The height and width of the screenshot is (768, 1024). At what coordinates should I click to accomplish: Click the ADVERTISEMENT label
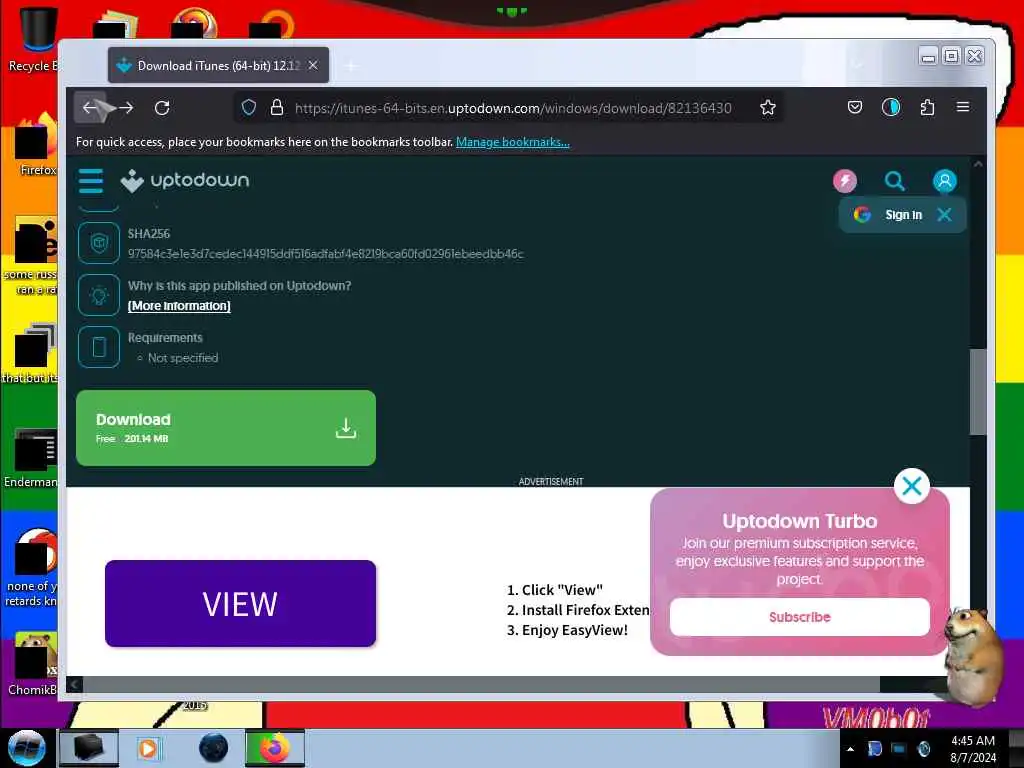coord(551,481)
